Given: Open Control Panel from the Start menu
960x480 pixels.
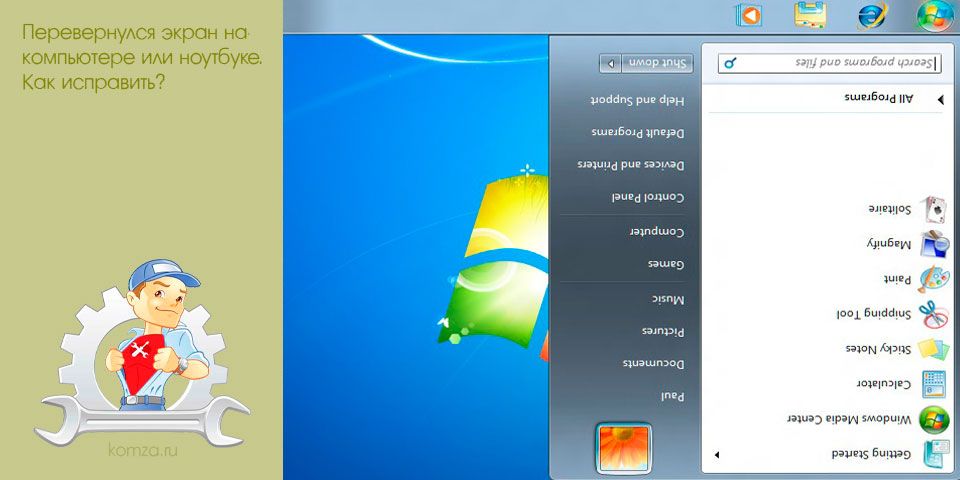Looking at the screenshot, I should click(x=648, y=197).
